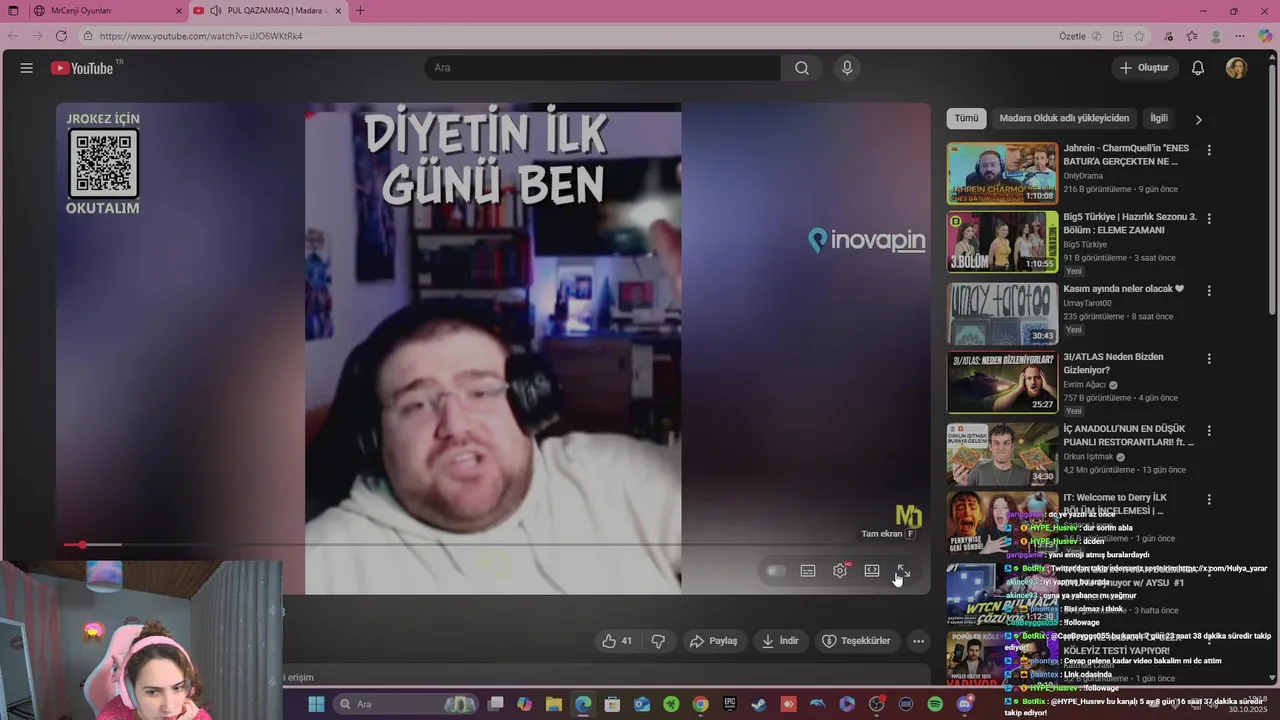The height and width of the screenshot is (720, 1280).
Task: Click the Windows taskbar Ara search box
Action: pos(407,704)
